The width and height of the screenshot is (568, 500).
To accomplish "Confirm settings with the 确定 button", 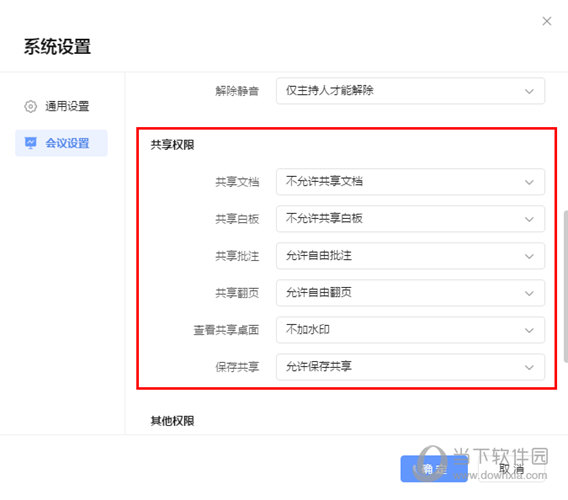I will coord(434,469).
